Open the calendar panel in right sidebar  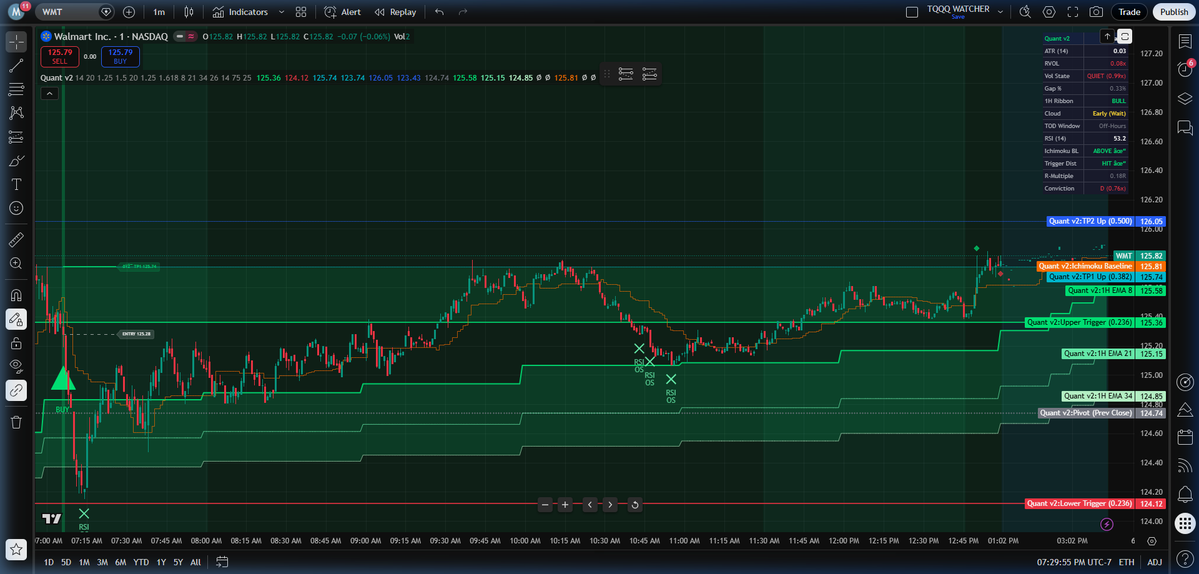click(x=1184, y=437)
